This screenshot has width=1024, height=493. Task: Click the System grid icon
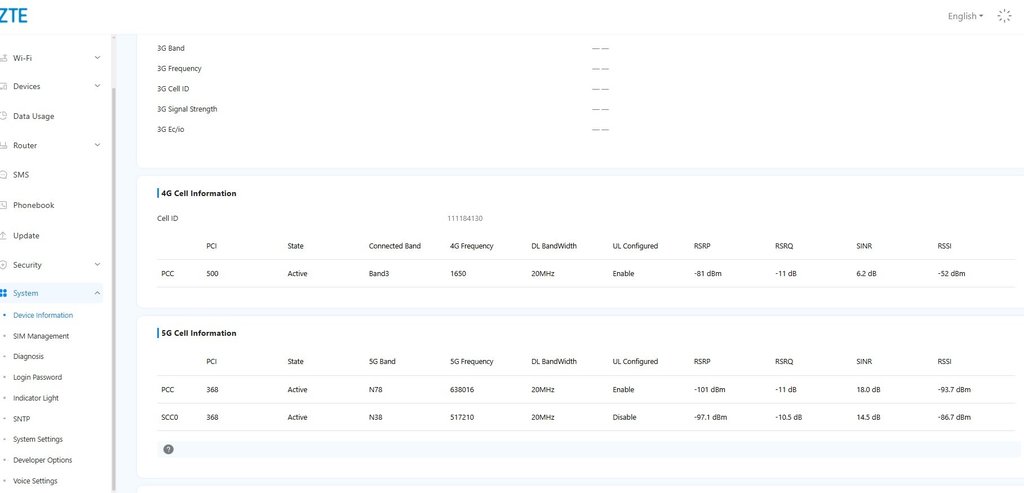(x=3, y=293)
